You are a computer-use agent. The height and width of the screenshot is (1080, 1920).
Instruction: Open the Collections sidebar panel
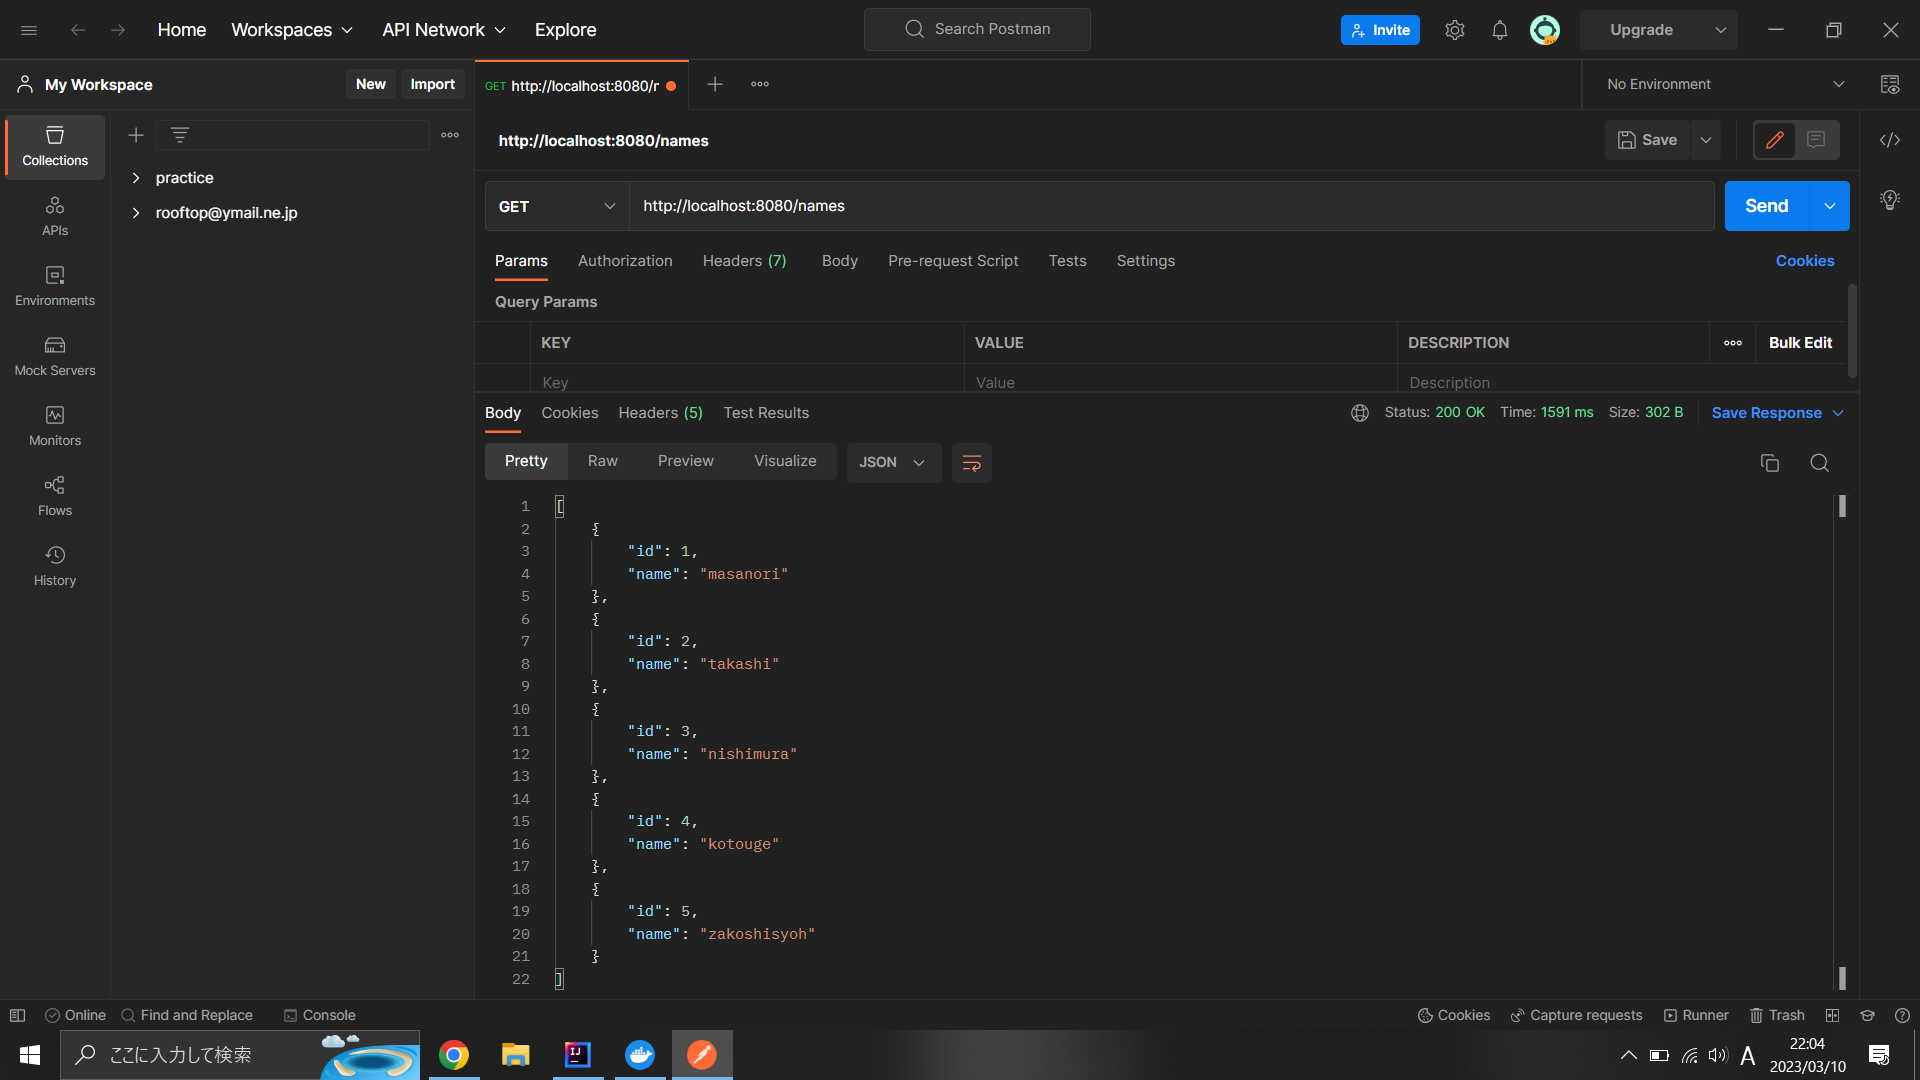(55, 147)
